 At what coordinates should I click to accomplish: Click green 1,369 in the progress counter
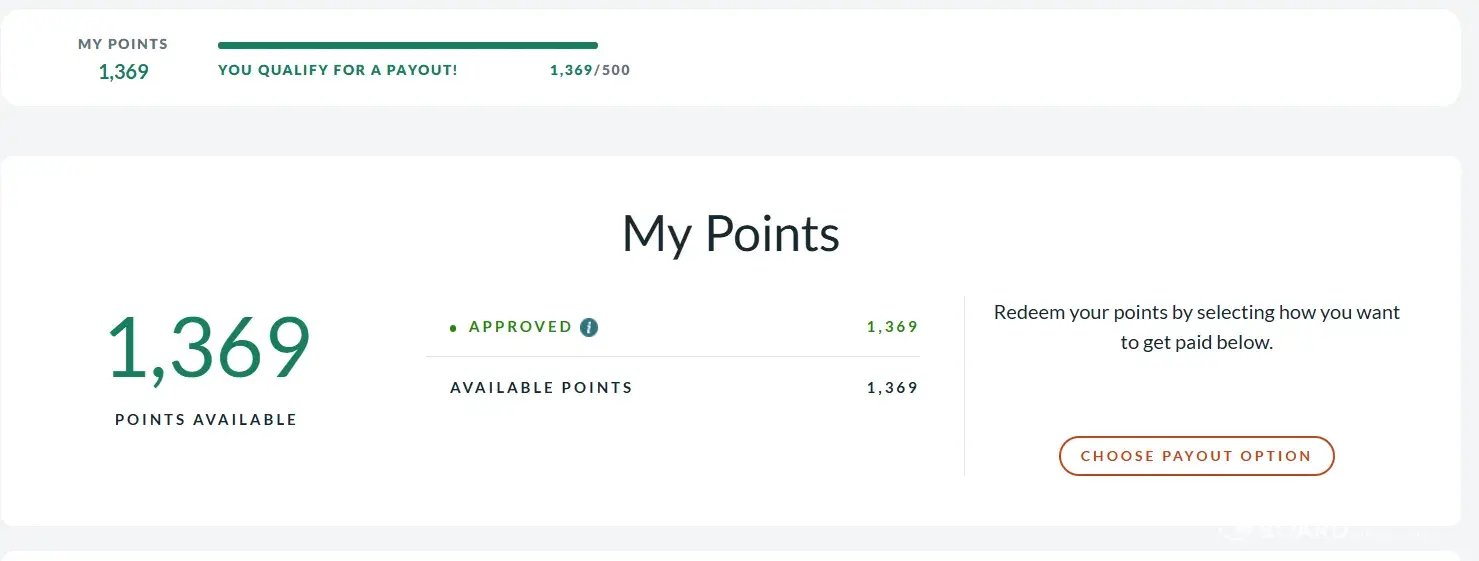571,71
